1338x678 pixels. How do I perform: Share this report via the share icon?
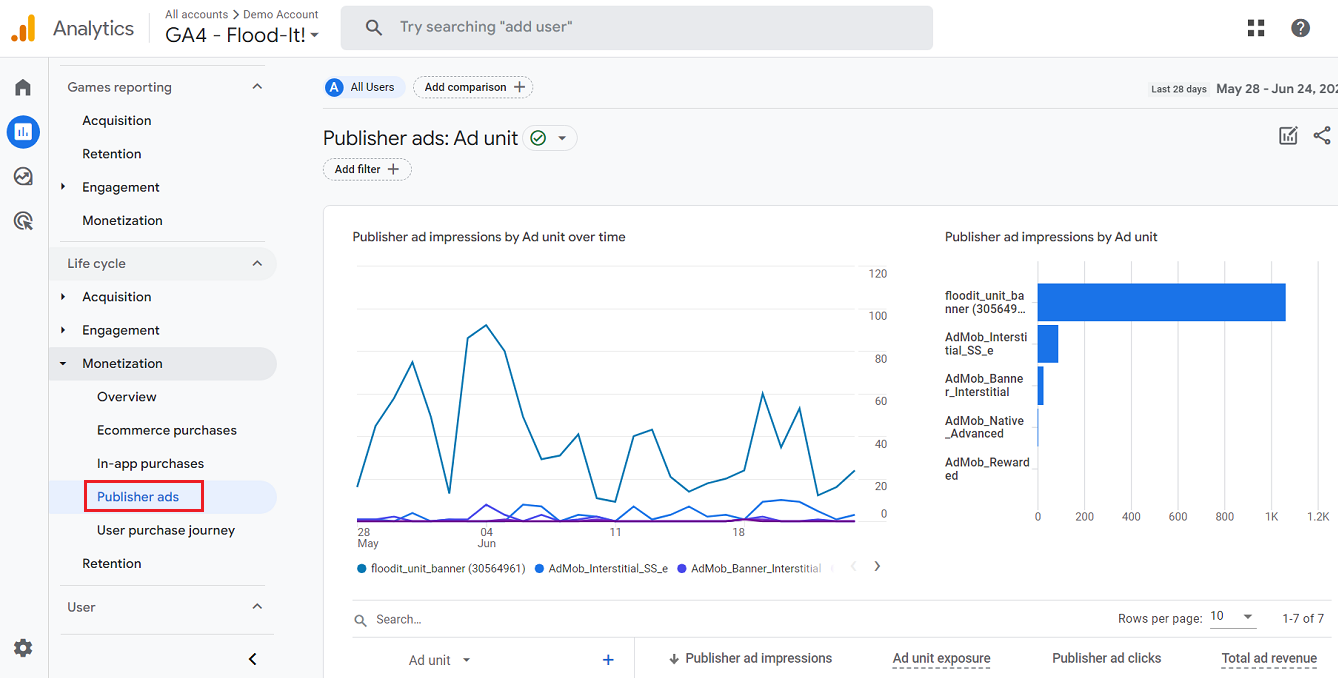(x=1322, y=135)
